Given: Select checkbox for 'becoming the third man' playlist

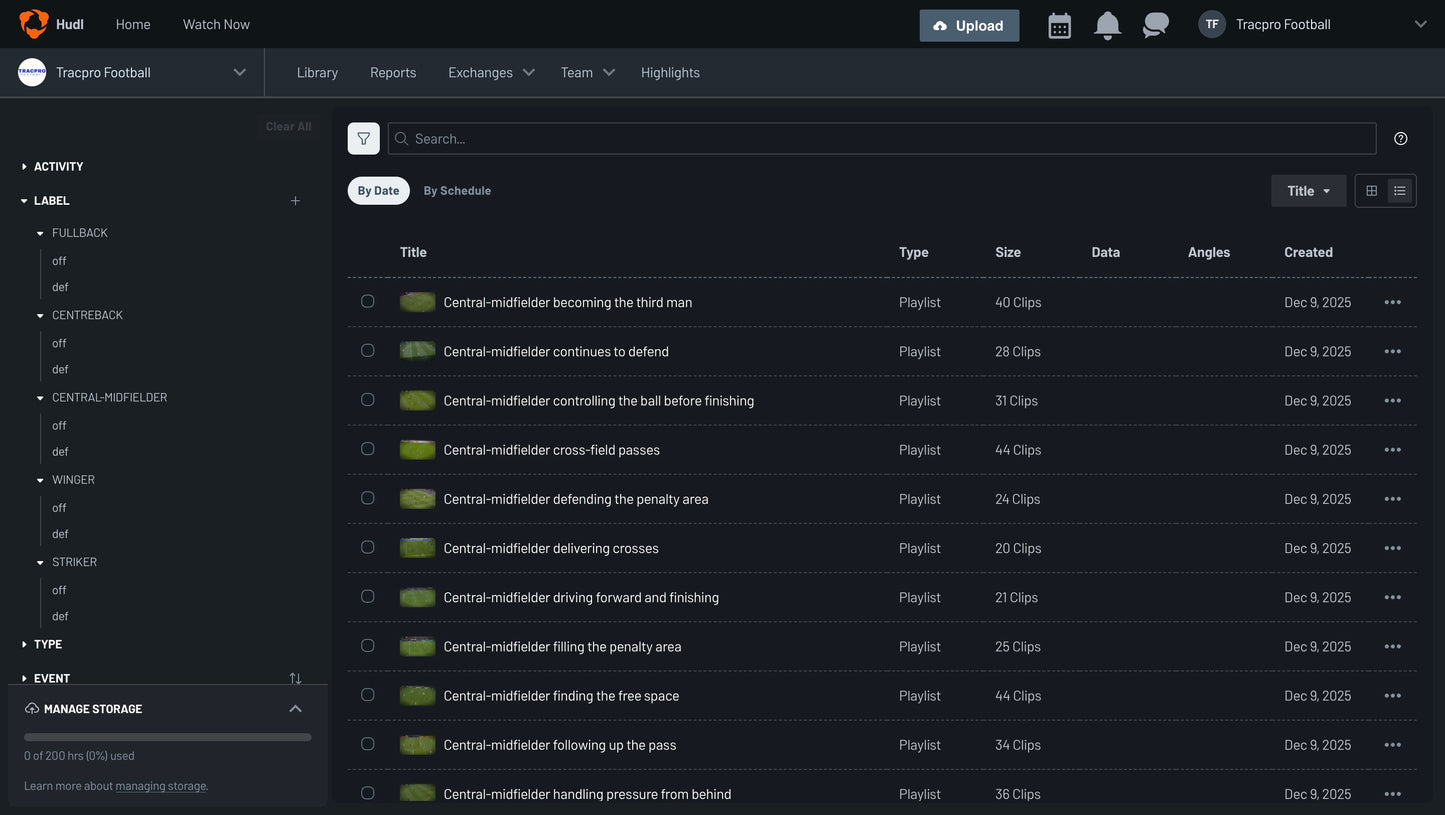Looking at the screenshot, I should click(x=368, y=301).
